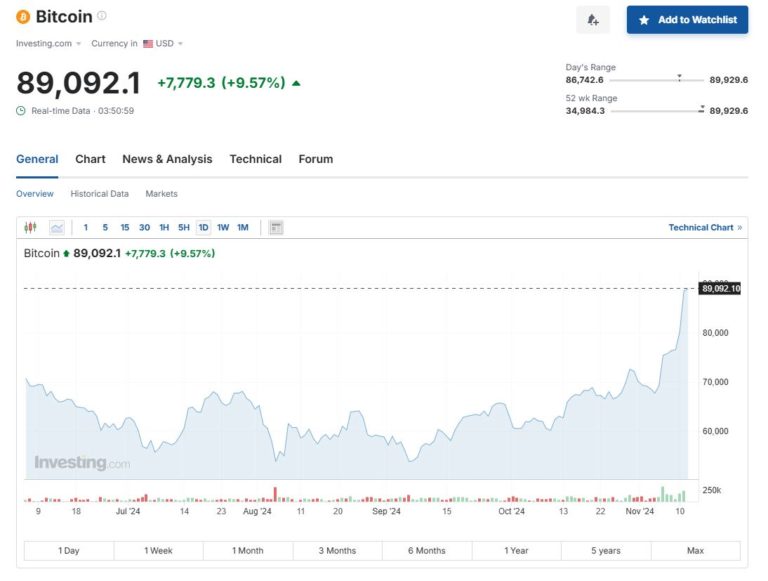The width and height of the screenshot is (768, 581).
Task: Open the Investing.com data source dropdown
Action: coord(48,44)
